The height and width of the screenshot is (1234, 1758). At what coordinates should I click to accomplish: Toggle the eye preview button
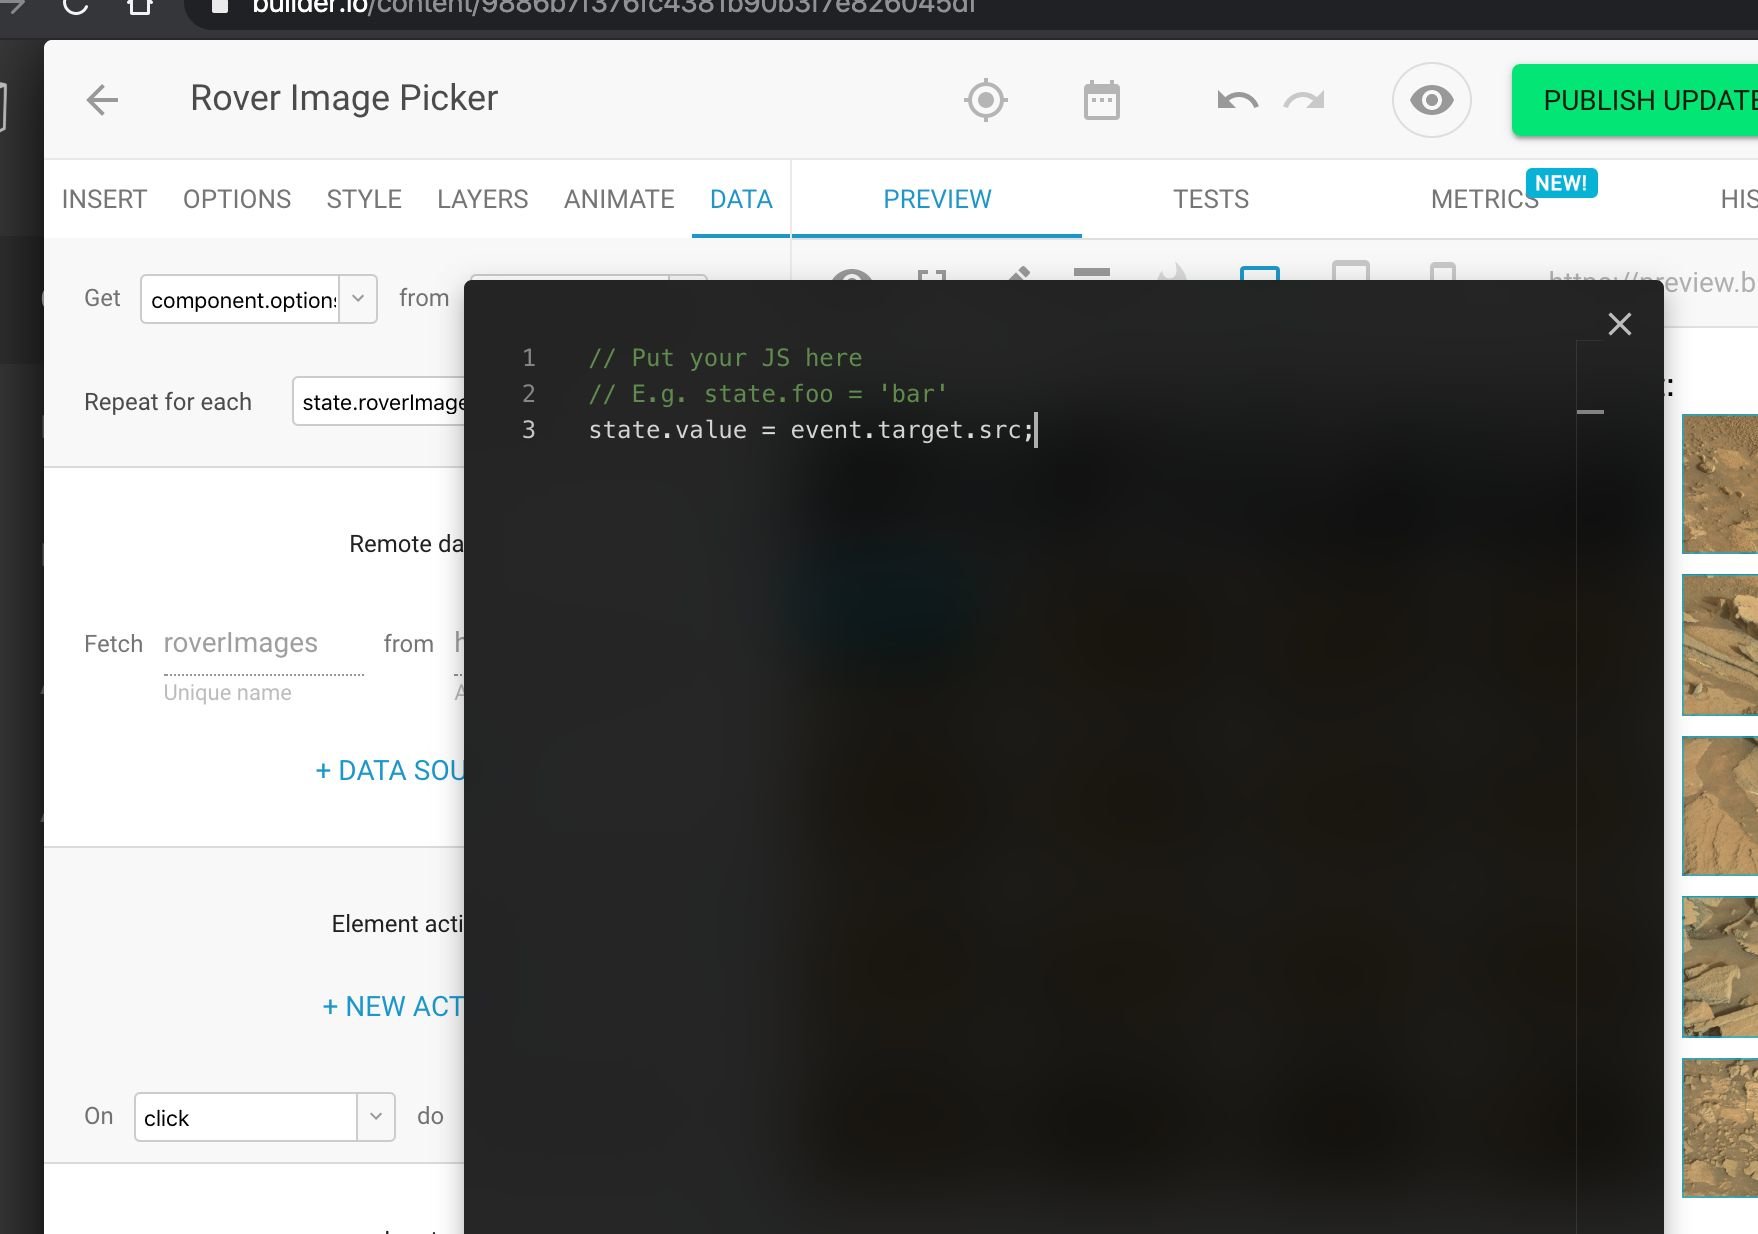[x=1431, y=100]
